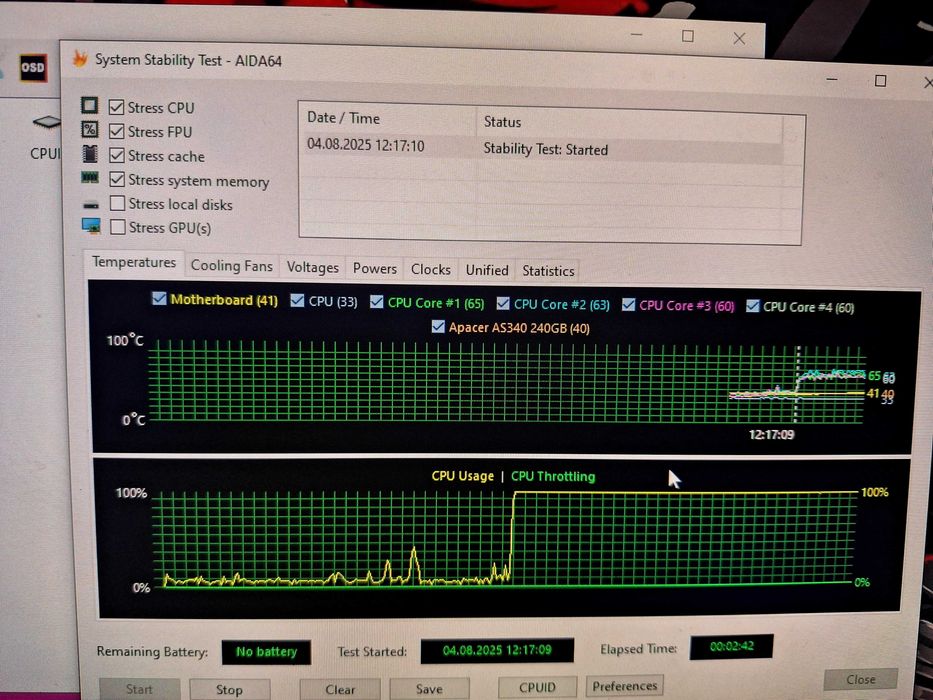Click the chip icon beside Stress cache
Screen dimensions: 933x700
(90, 154)
